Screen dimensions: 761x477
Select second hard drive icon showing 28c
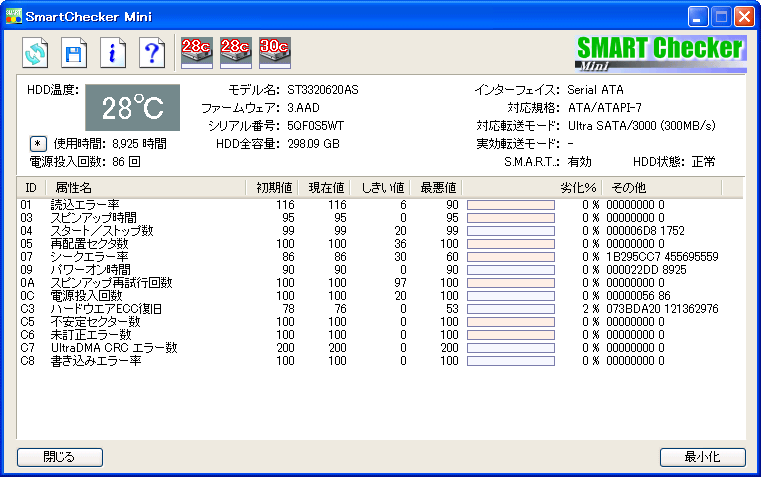pyautogui.click(x=235, y=52)
